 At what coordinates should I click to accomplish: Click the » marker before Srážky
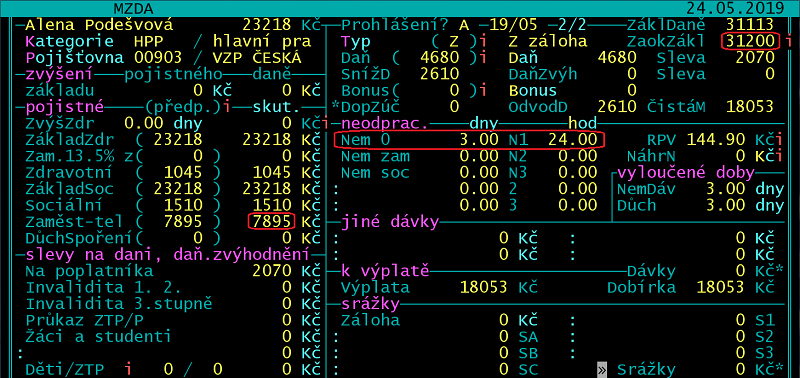(602, 369)
